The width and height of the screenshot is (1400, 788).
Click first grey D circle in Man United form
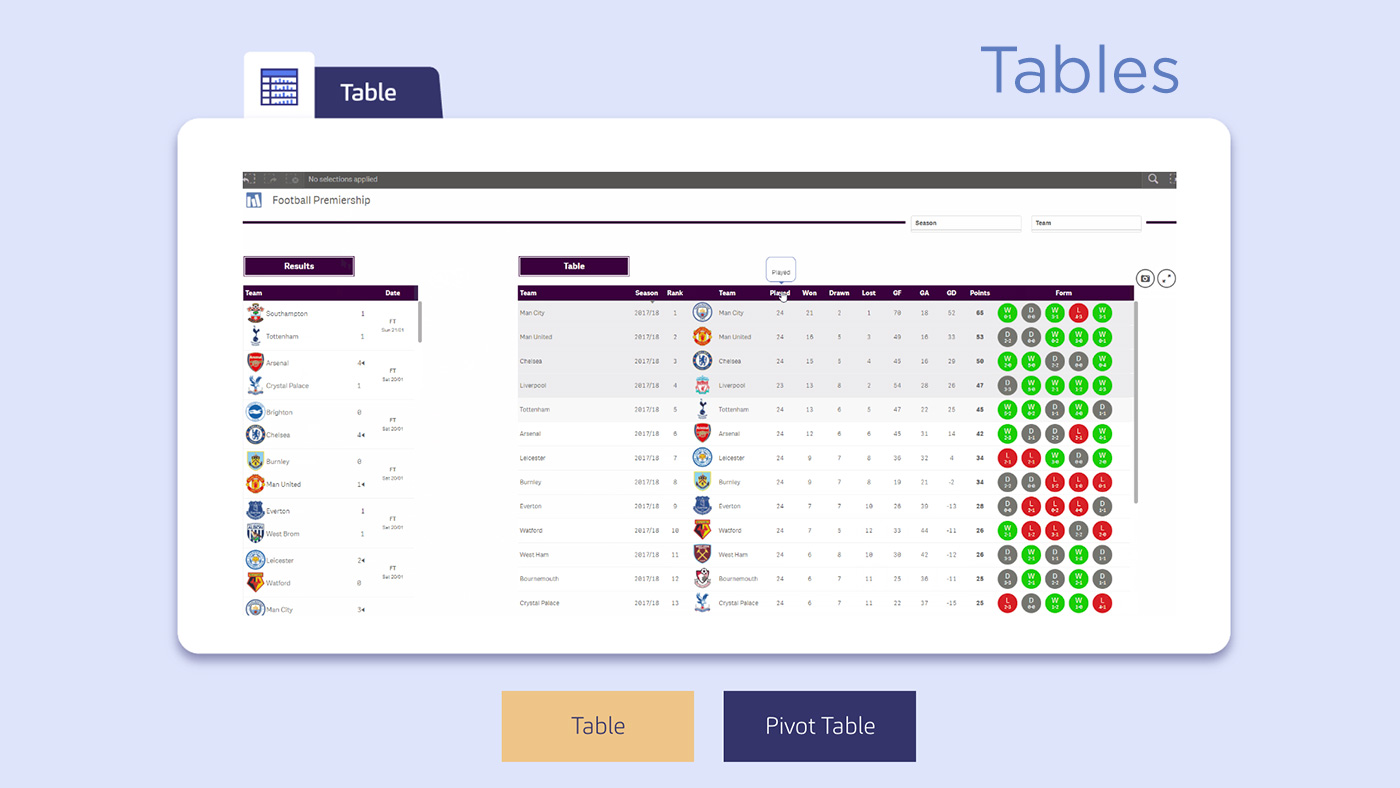tap(1007, 337)
